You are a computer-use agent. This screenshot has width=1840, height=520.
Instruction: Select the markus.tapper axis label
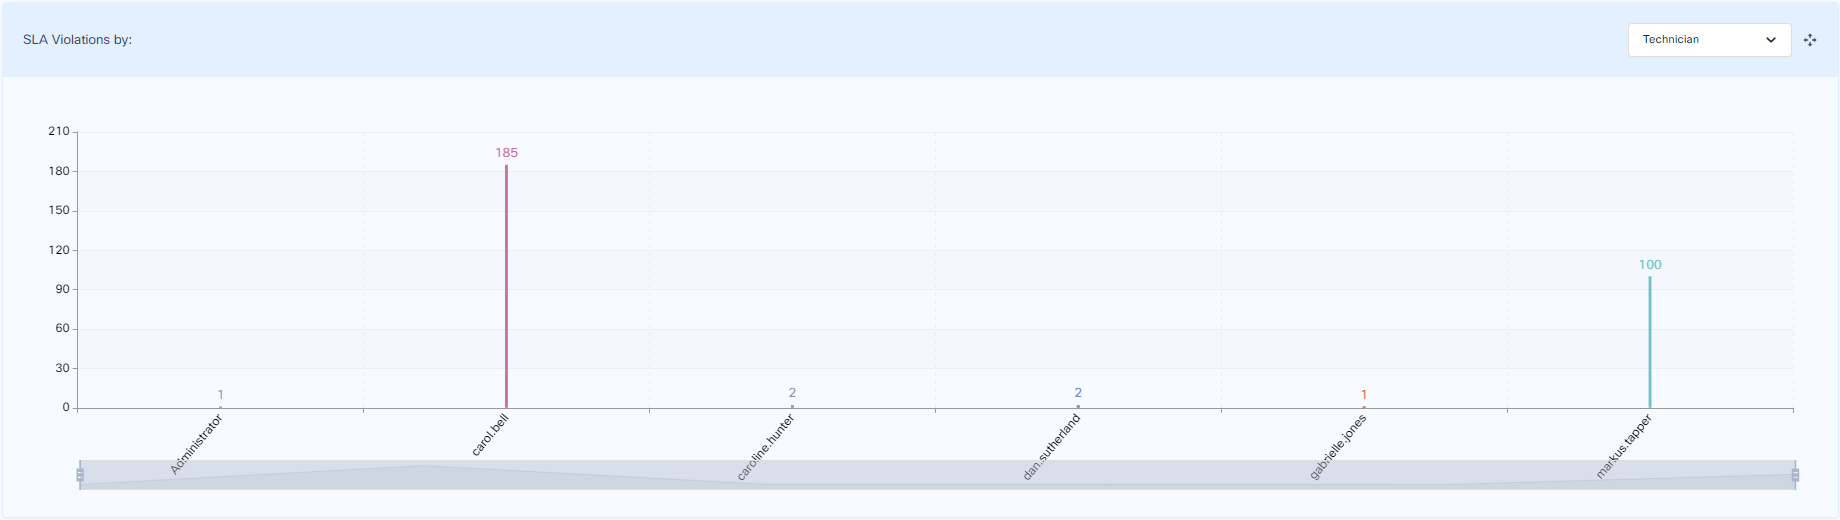pyautogui.click(x=1624, y=446)
